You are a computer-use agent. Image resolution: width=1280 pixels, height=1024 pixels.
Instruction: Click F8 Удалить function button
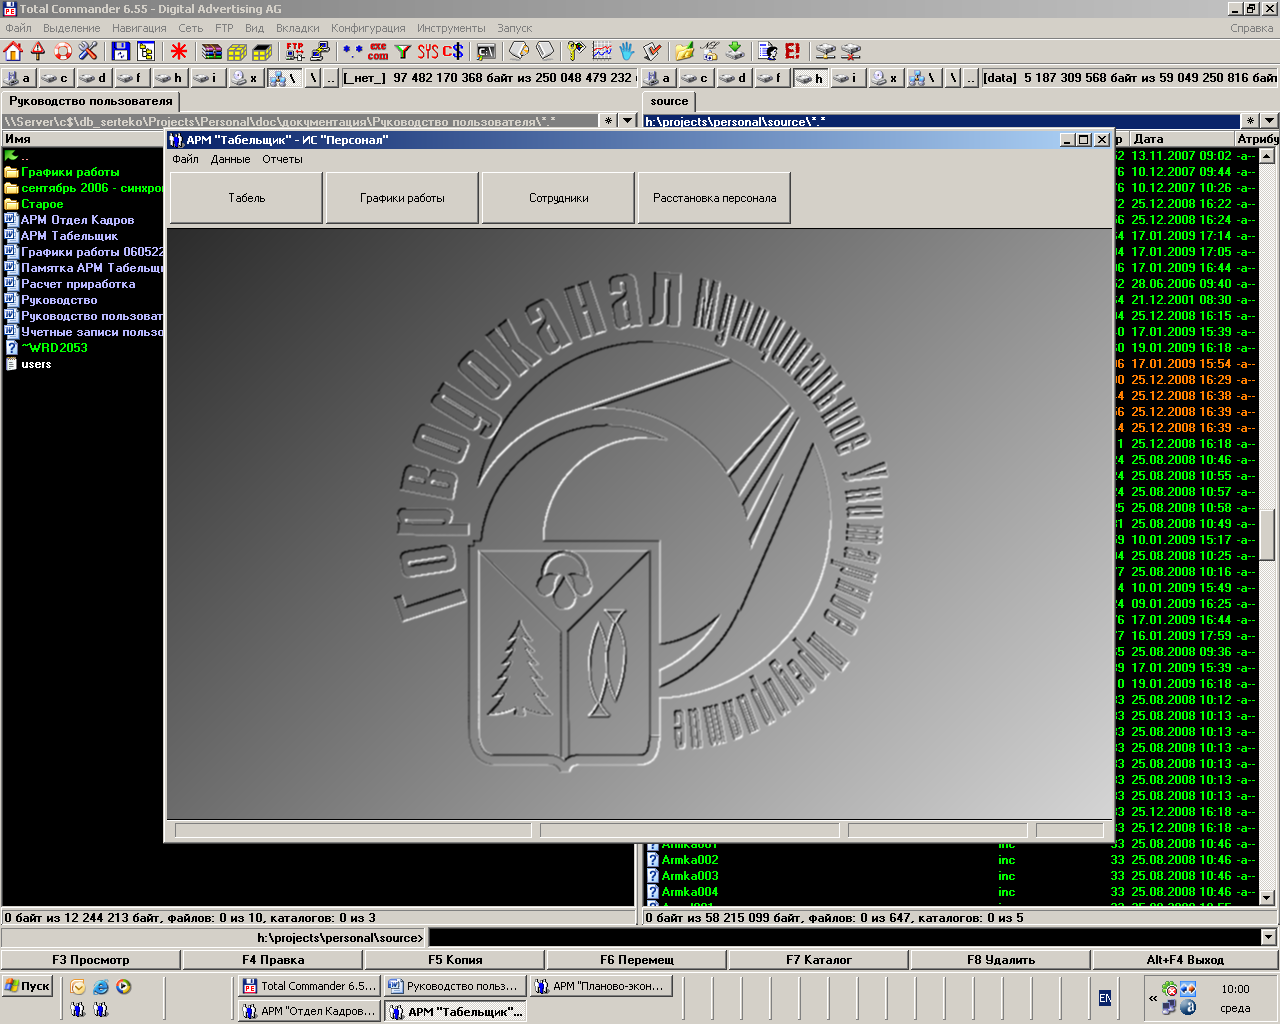(1001, 960)
